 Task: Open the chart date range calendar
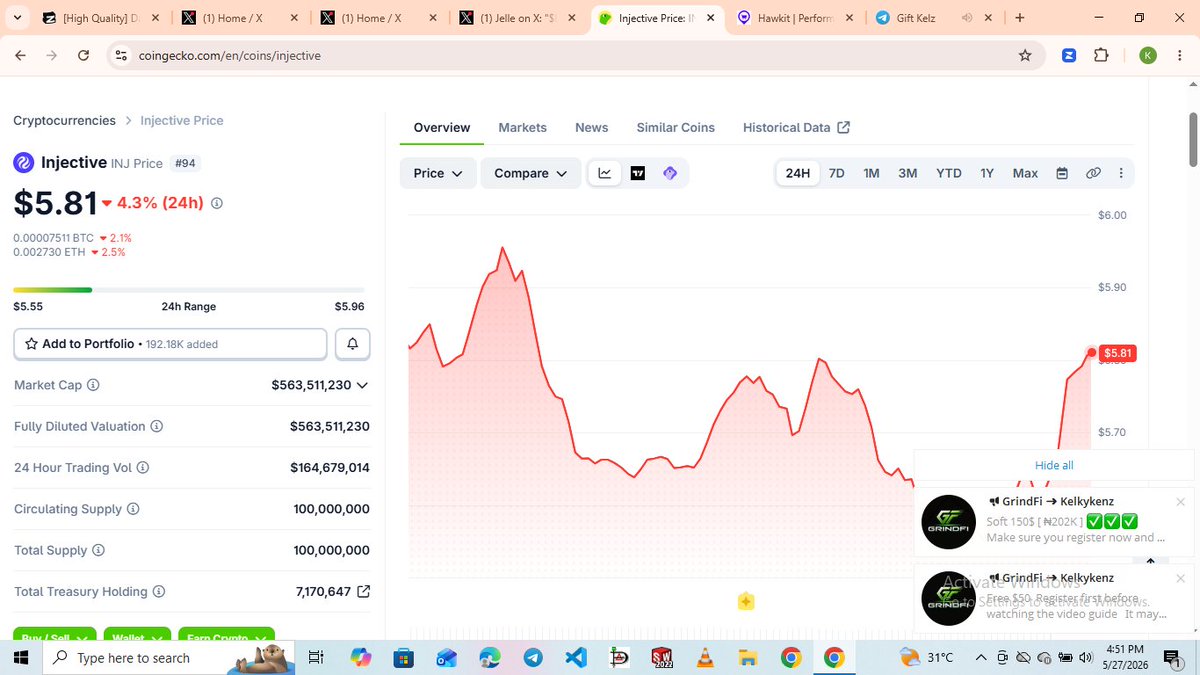[x=1062, y=173]
